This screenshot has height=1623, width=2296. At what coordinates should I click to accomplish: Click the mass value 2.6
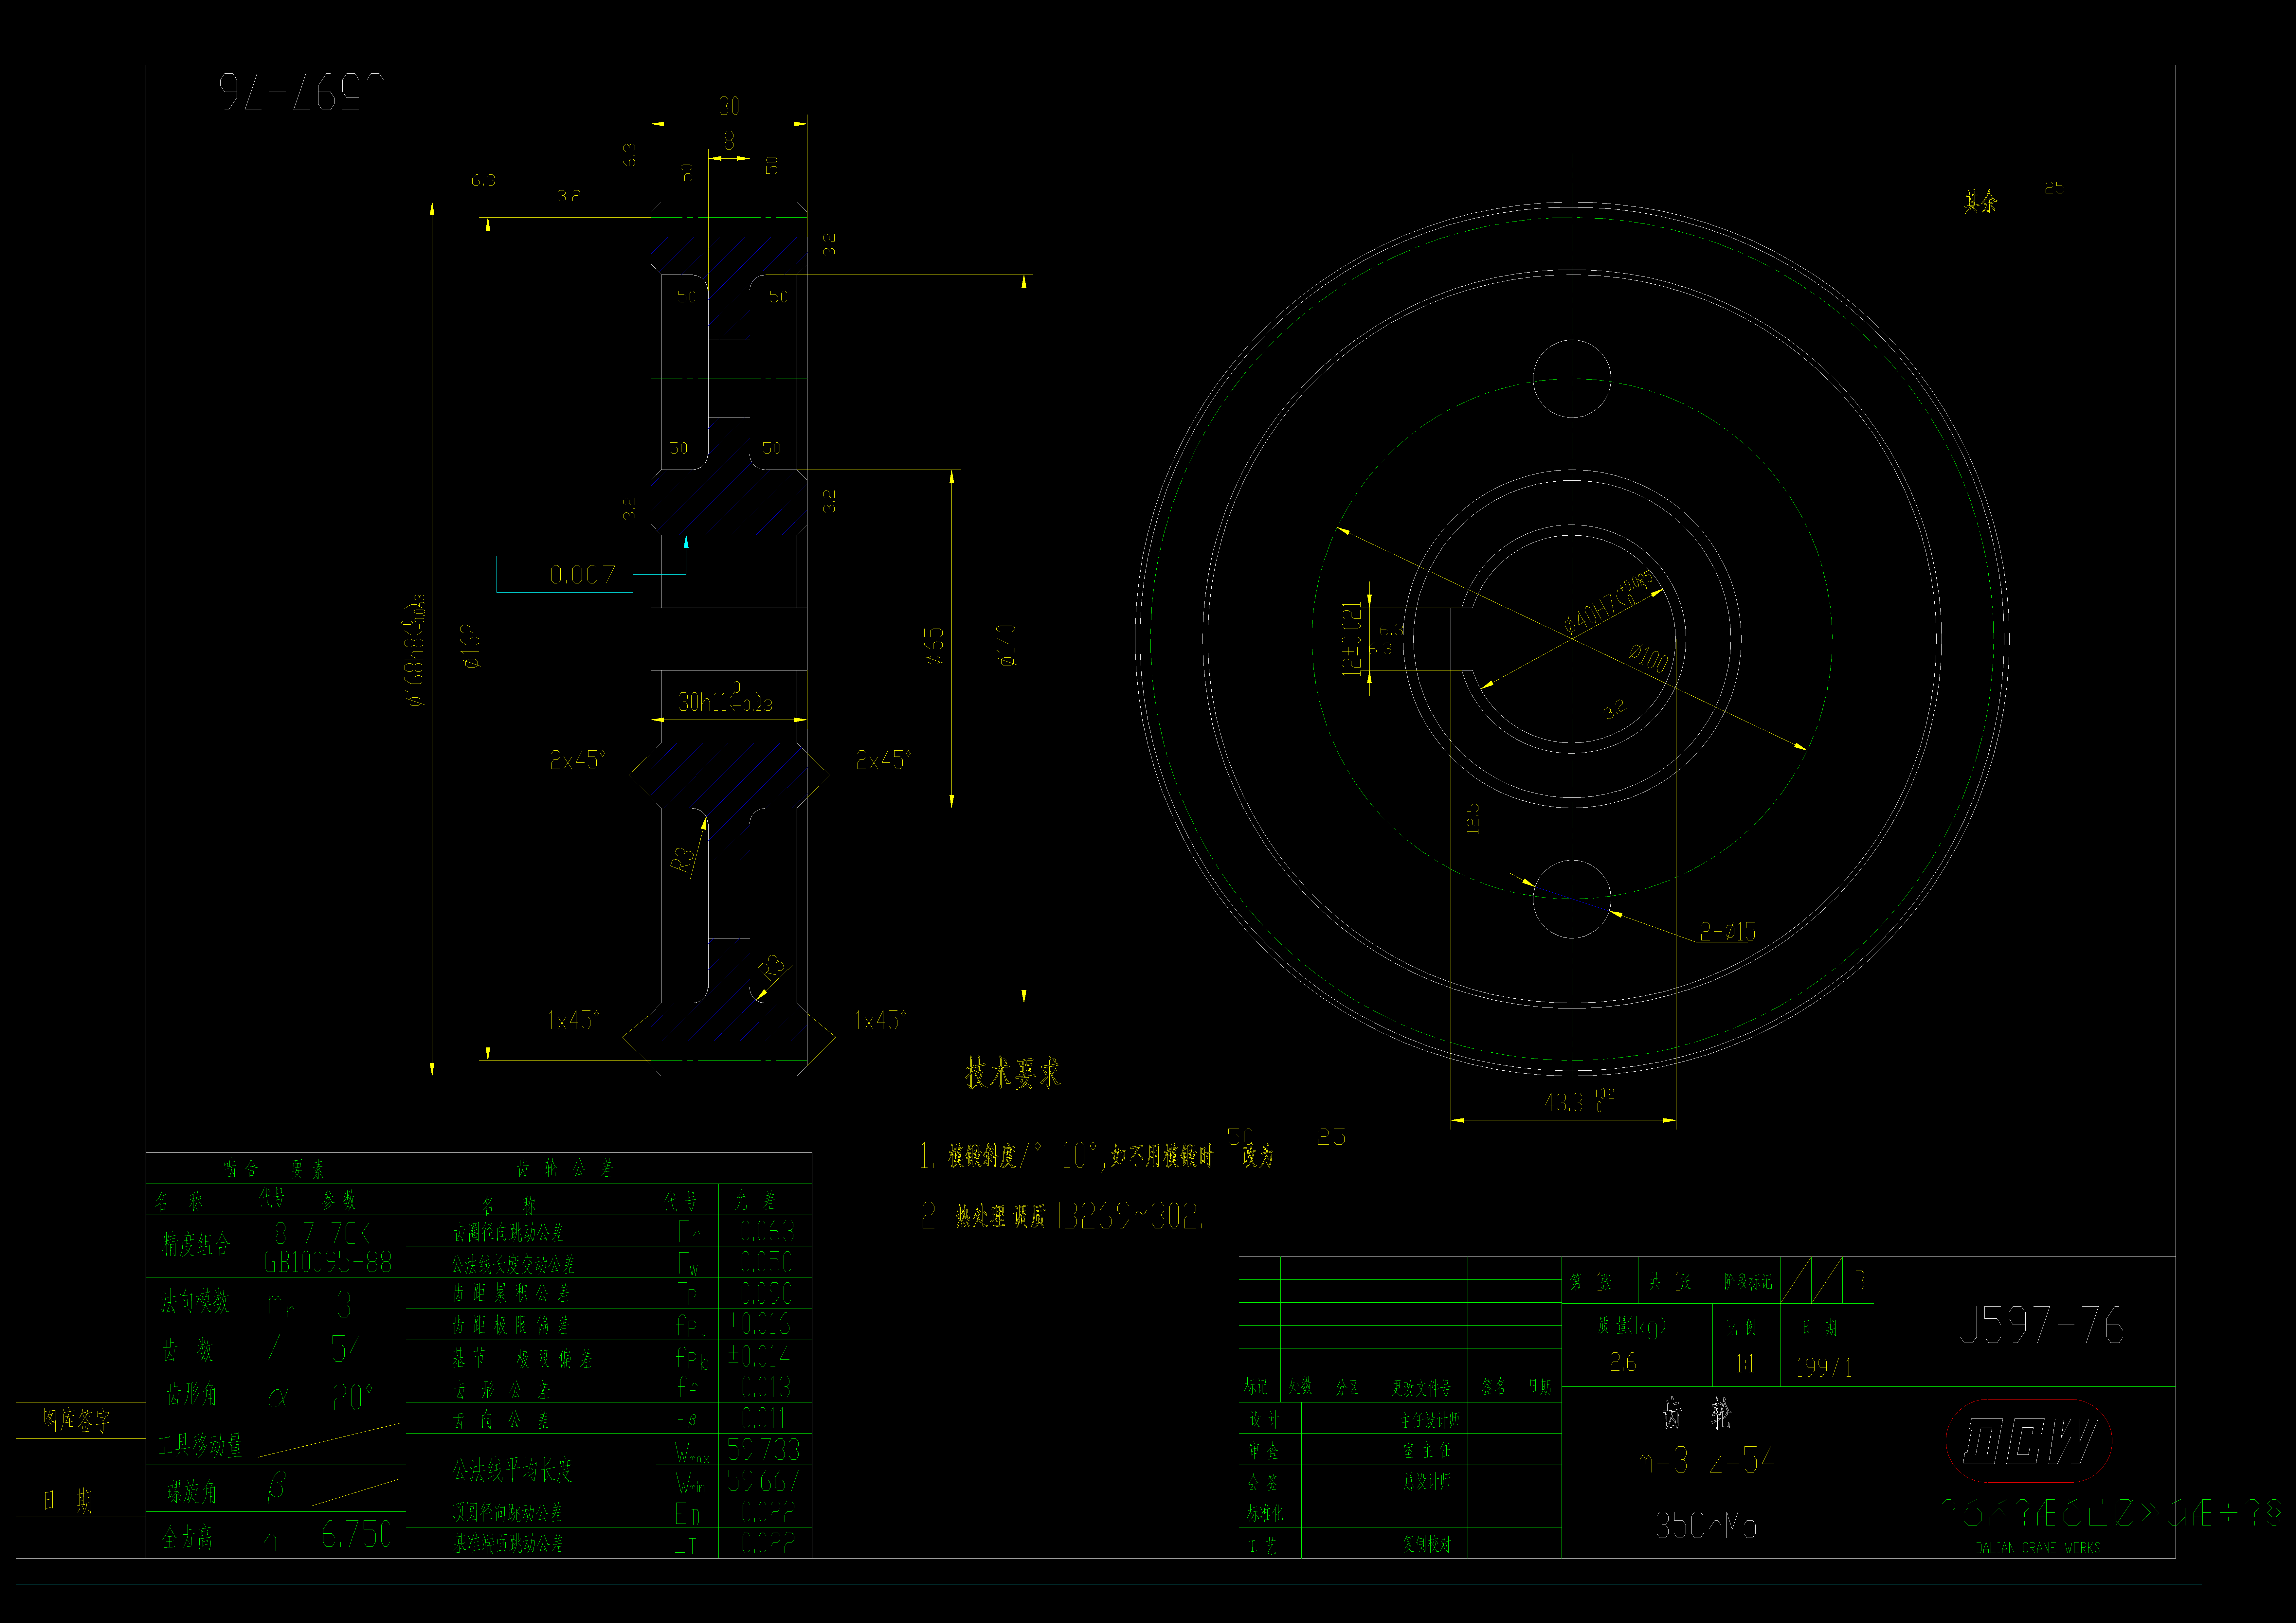(x=1623, y=1362)
